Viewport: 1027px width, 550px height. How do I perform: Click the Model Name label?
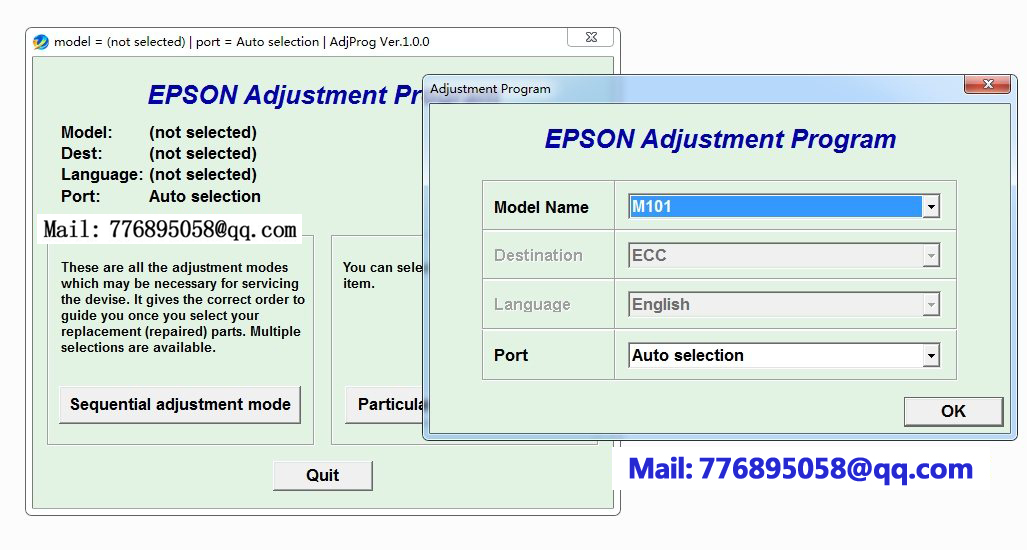point(541,208)
